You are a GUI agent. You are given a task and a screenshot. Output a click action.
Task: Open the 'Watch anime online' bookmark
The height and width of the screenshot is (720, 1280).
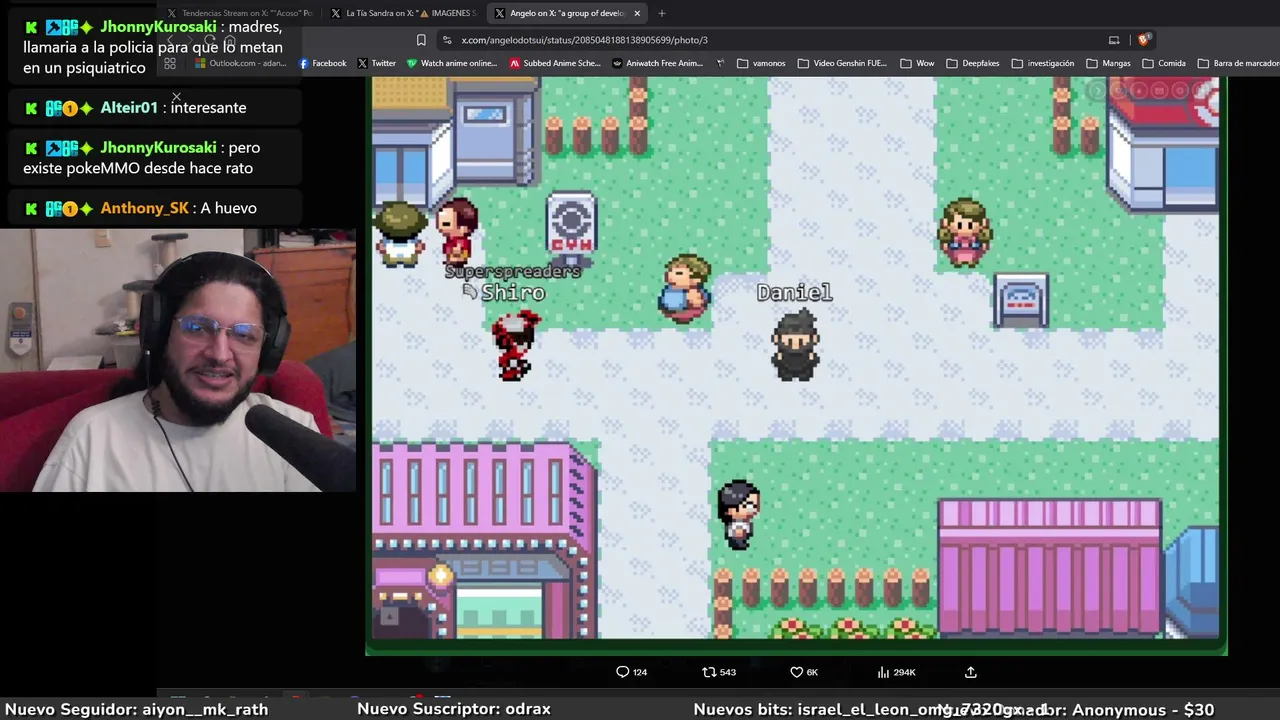(452, 63)
